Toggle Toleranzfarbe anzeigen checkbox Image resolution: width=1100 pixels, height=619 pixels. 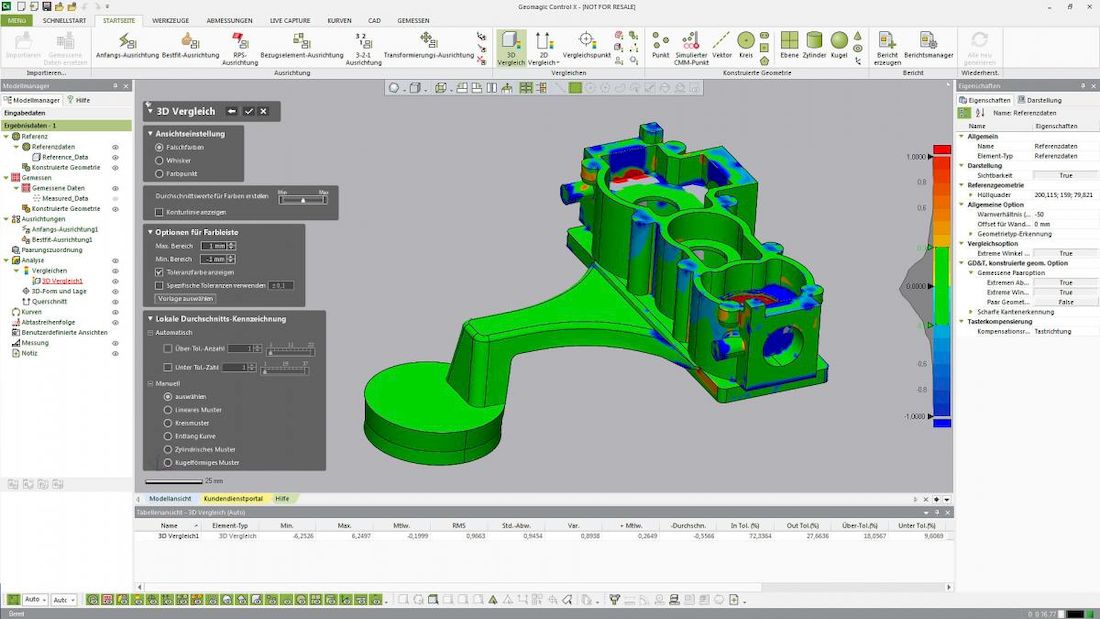159,272
